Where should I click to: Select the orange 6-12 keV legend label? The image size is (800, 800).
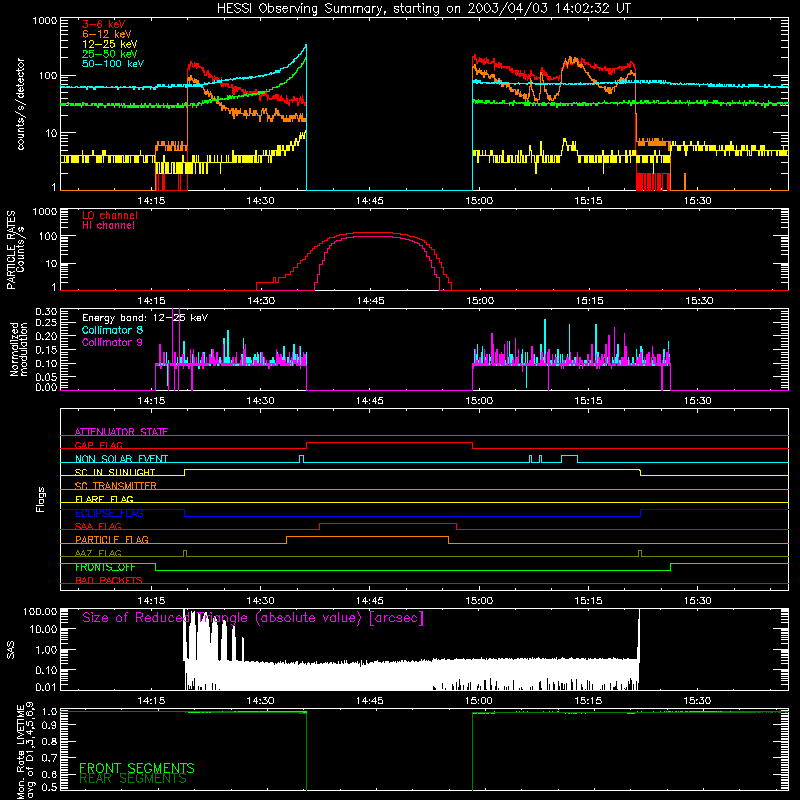click(x=107, y=34)
